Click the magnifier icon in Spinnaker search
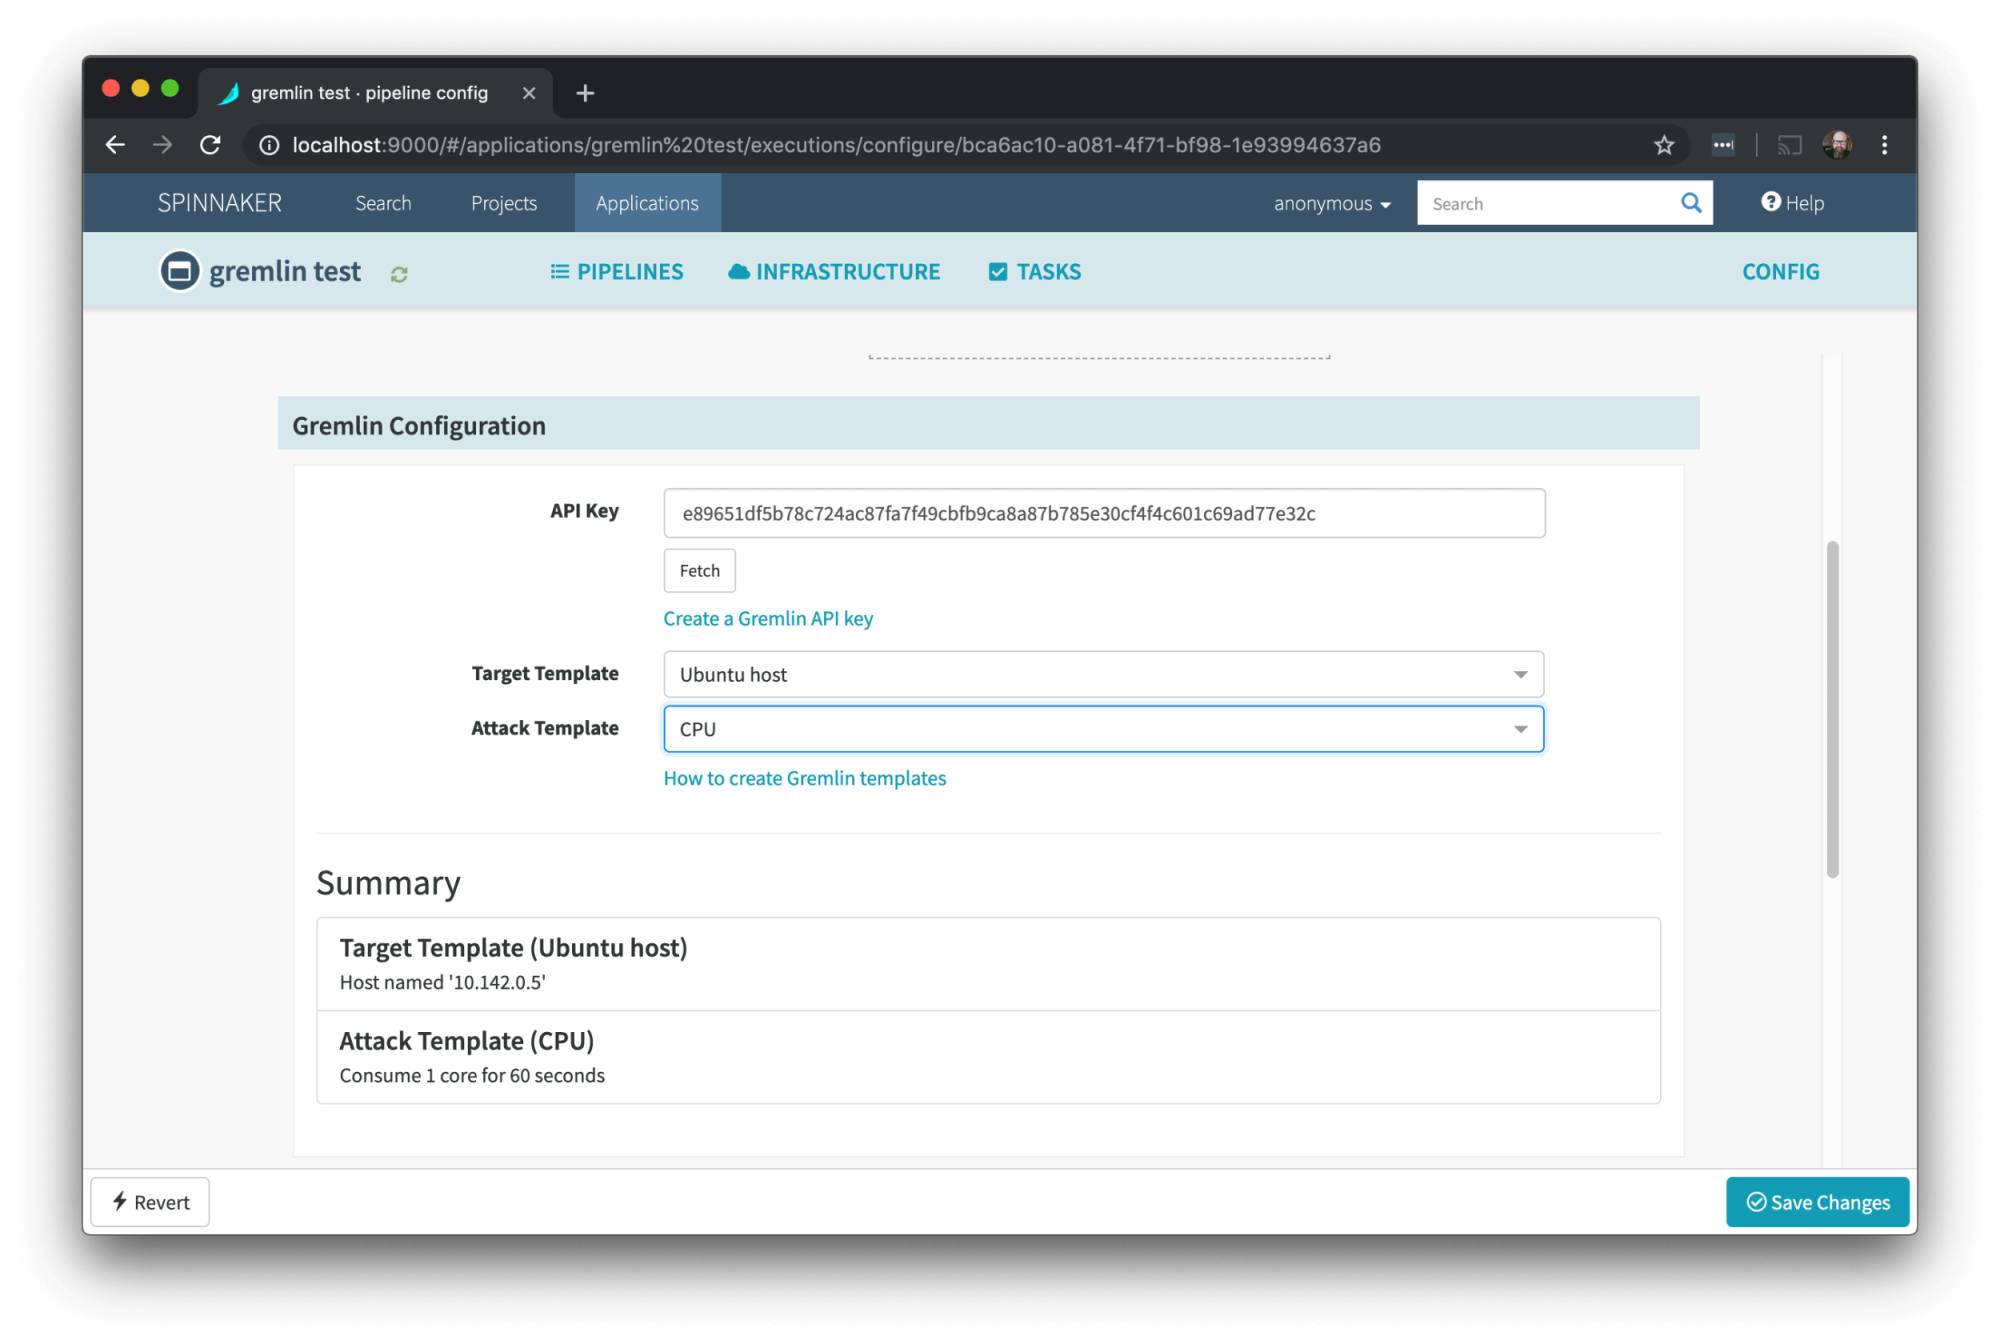Image resolution: width=2000 pixels, height=1344 pixels. click(x=1691, y=203)
